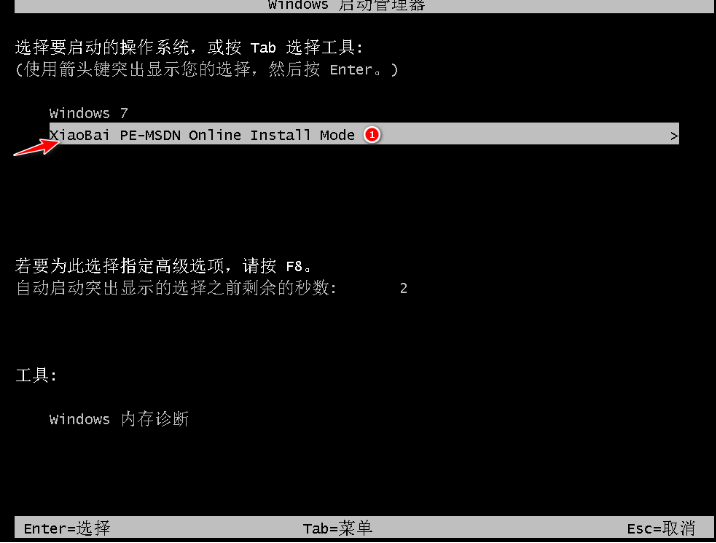Click the 工具: section label
The width and height of the screenshot is (716, 543).
coord(36,375)
